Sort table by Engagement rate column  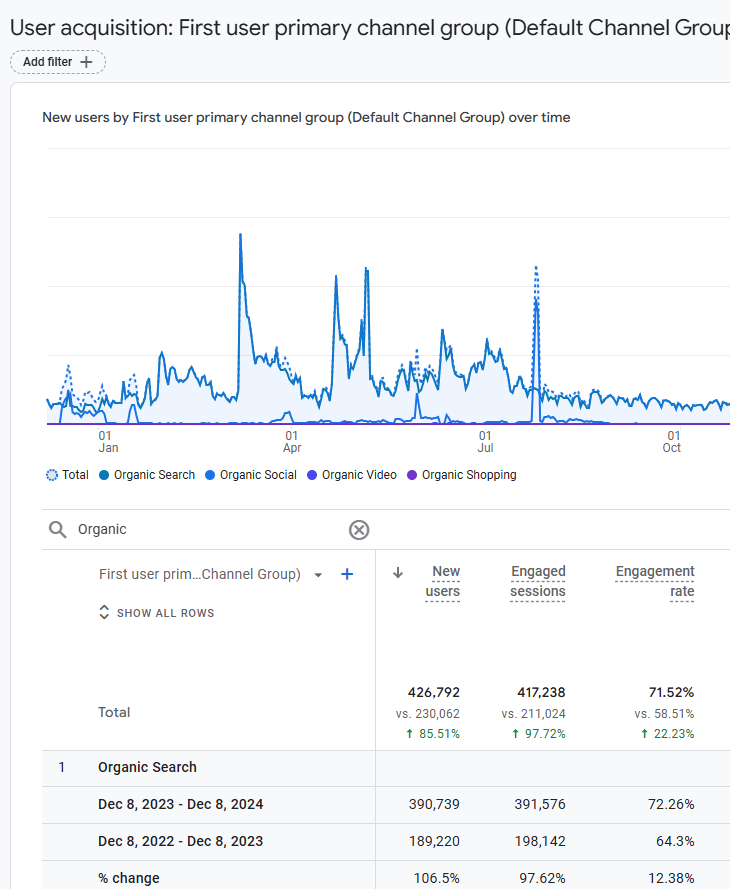click(x=655, y=581)
